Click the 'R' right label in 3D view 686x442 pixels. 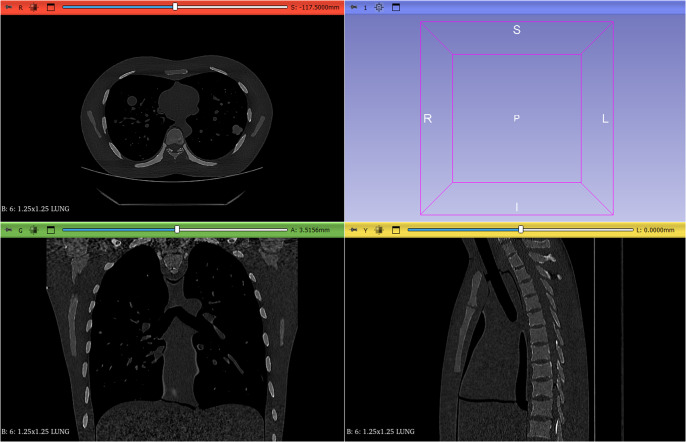[x=428, y=119]
